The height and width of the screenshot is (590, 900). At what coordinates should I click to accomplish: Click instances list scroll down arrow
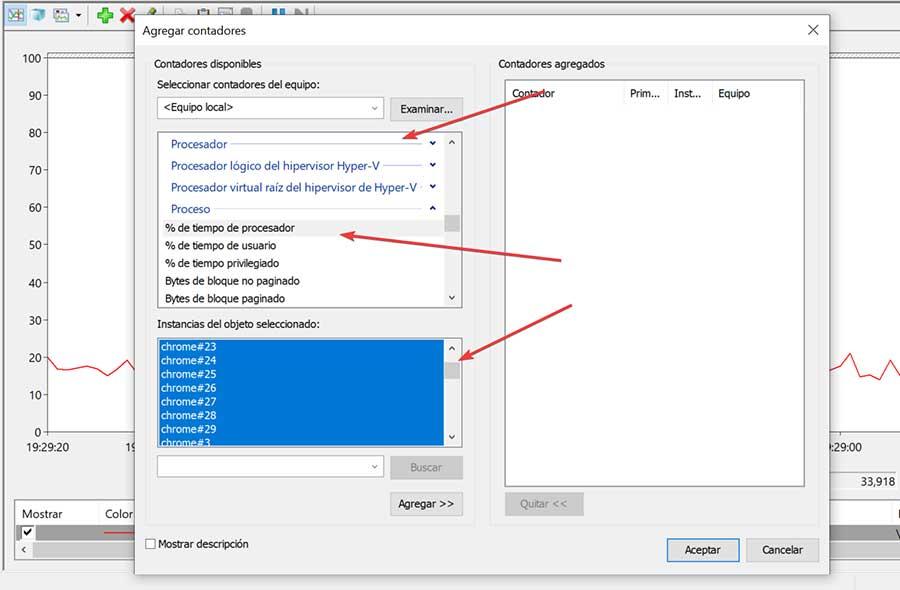[x=452, y=437]
